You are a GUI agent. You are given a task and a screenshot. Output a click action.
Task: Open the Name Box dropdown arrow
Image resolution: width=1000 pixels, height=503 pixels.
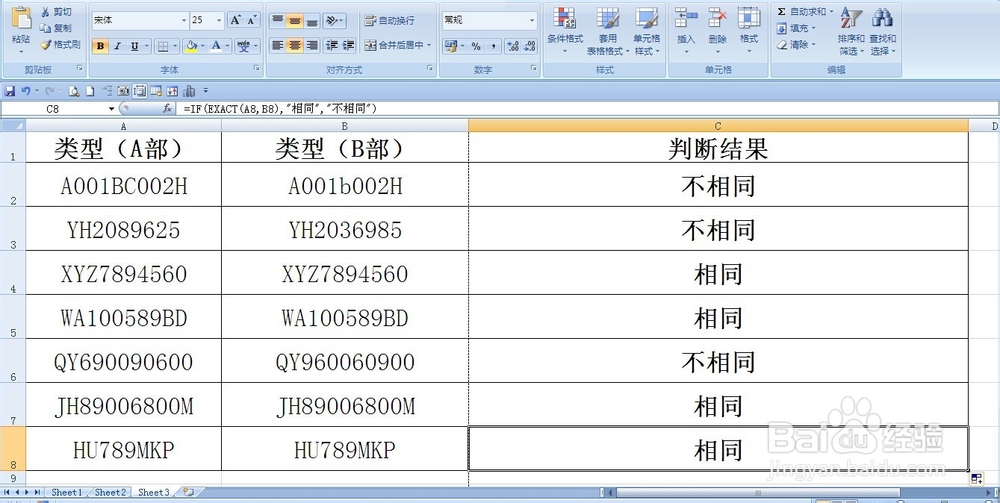112,109
